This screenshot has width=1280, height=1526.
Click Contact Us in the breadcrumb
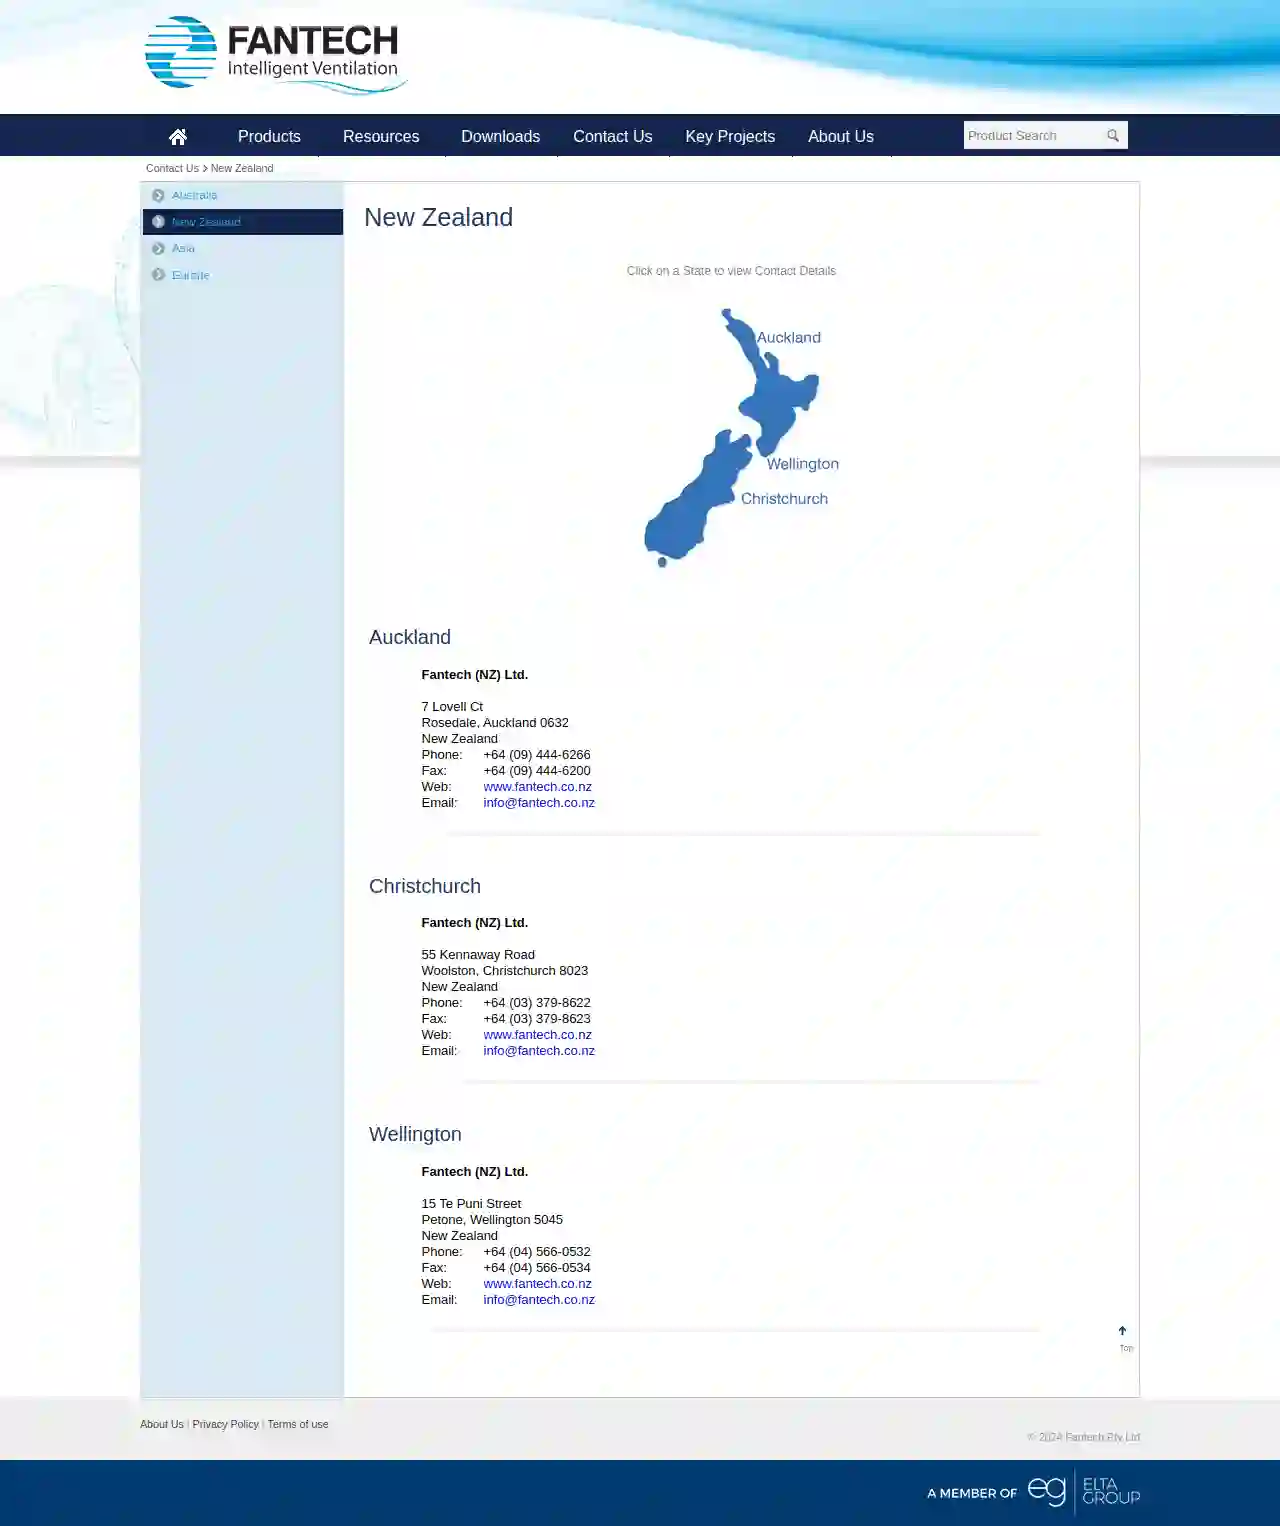click(172, 168)
